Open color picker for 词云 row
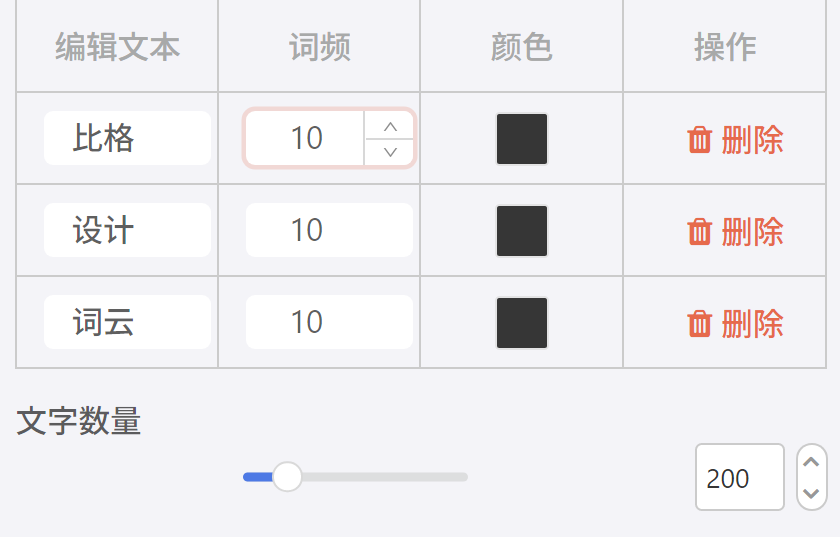 522,323
